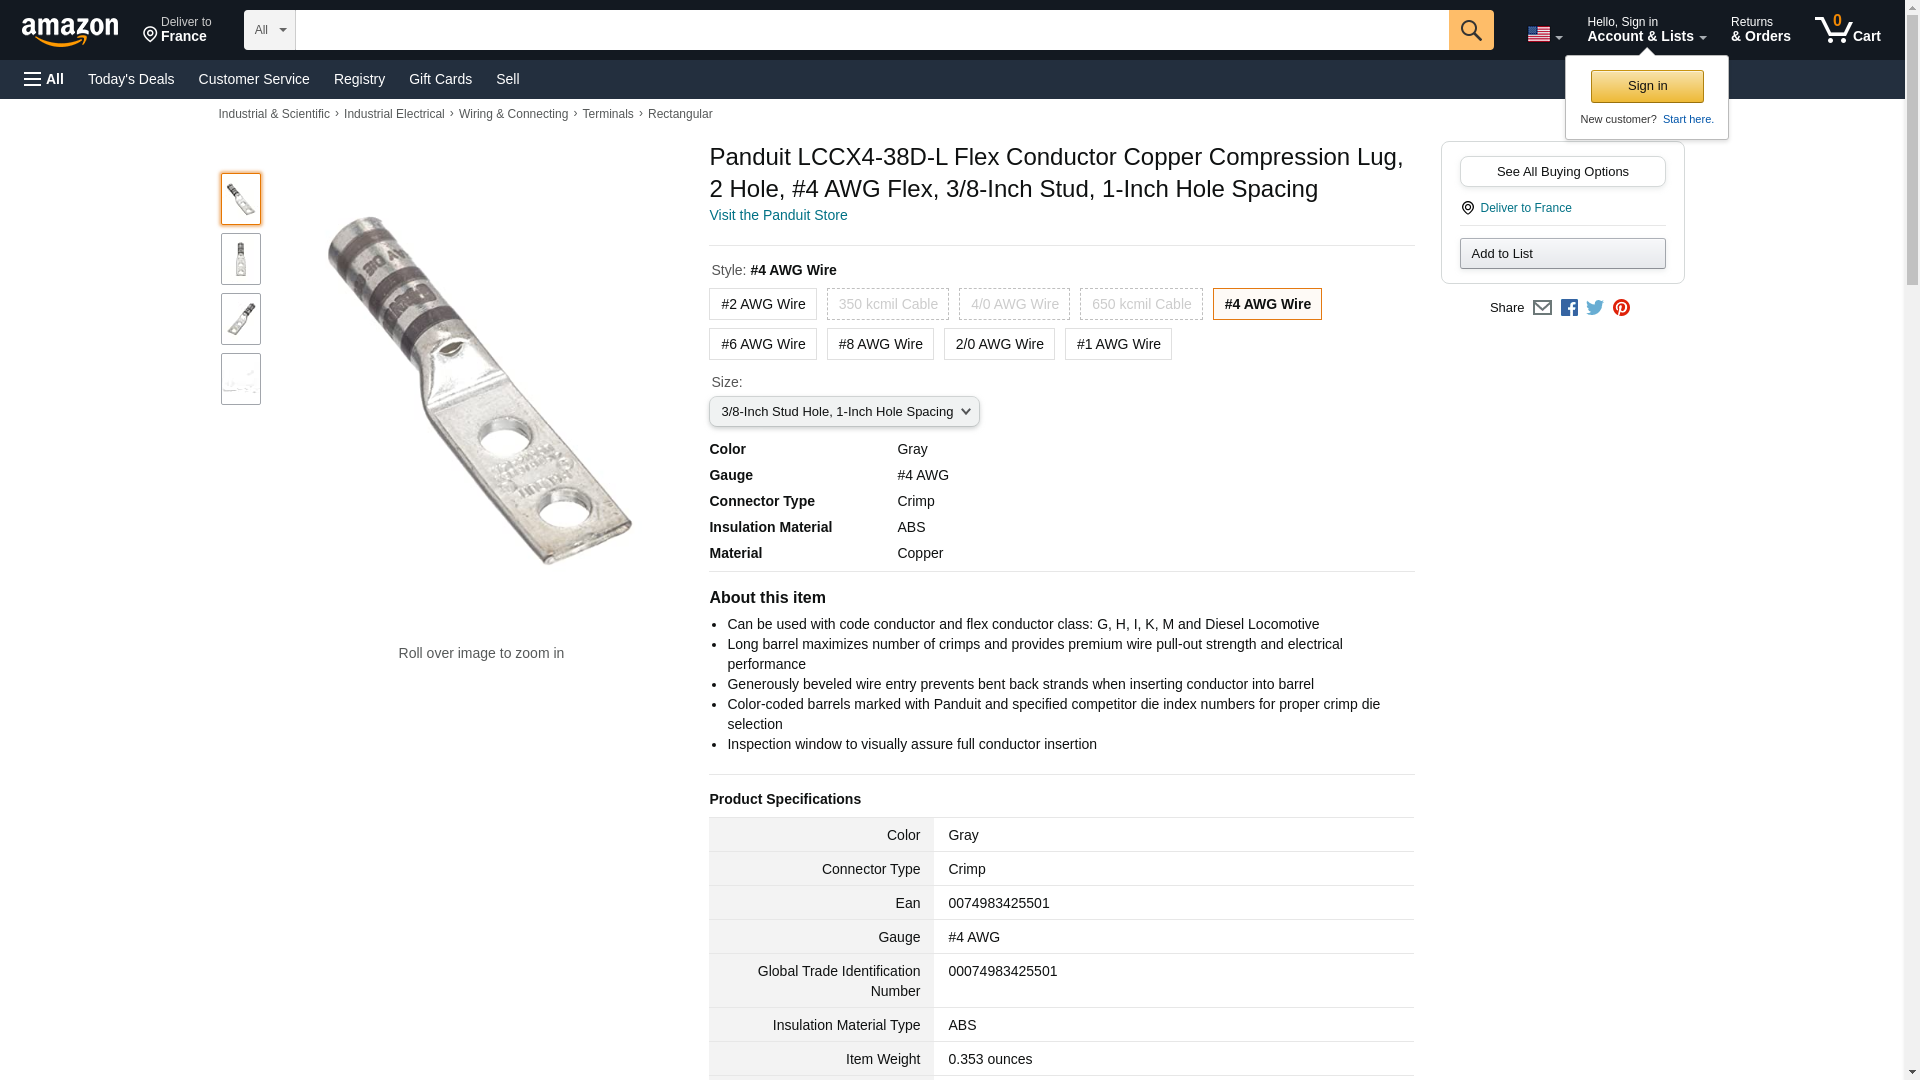Click the search magnifier button

(x=1470, y=30)
